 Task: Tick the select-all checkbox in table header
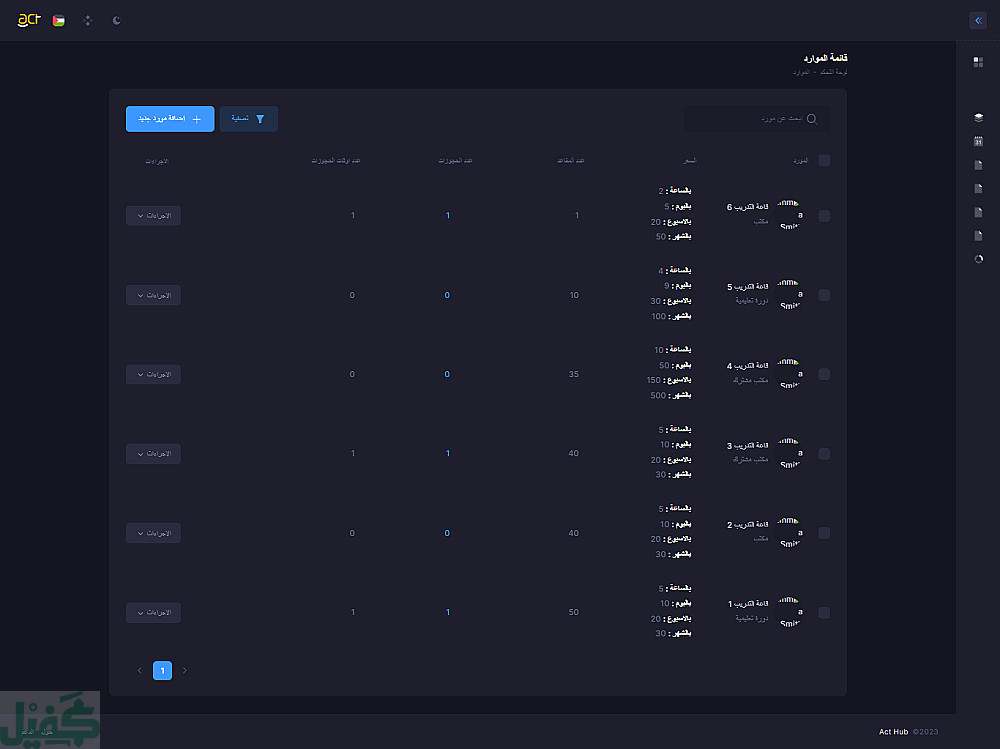(824, 160)
